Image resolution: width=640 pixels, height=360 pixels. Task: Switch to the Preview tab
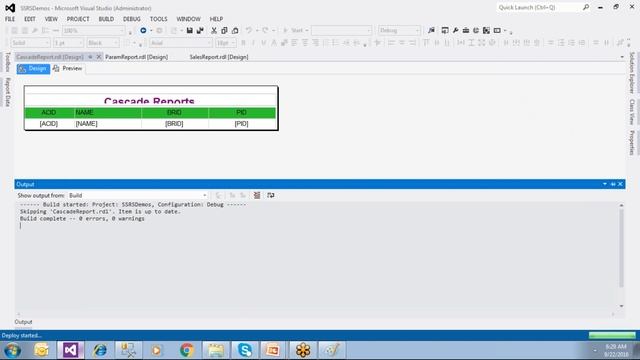pyautogui.click(x=68, y=69)
